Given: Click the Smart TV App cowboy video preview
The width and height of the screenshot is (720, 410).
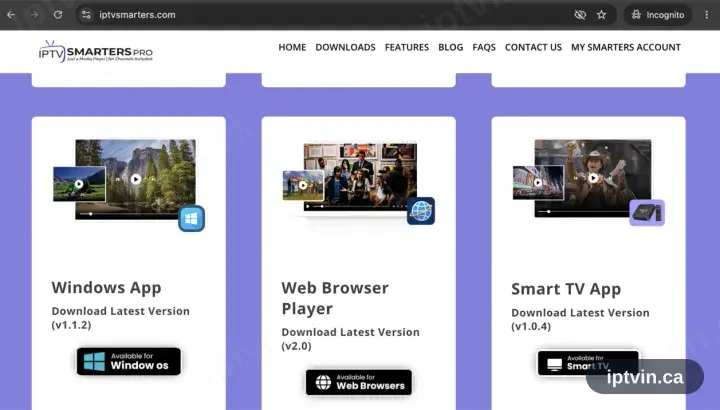Looking at the screenshot, I should click(593, 178).
